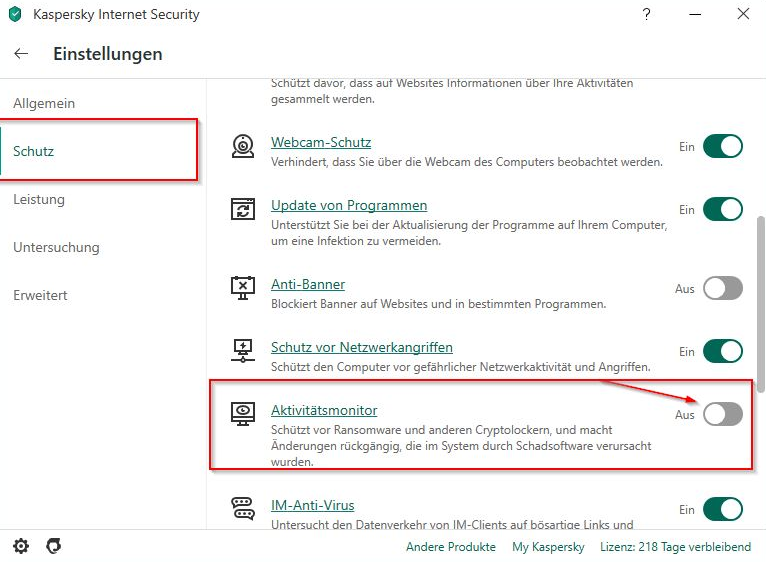Viewport: 766px width, 562px height.
Task: Minimize the Kaspersky window
Action: (695, 14)
